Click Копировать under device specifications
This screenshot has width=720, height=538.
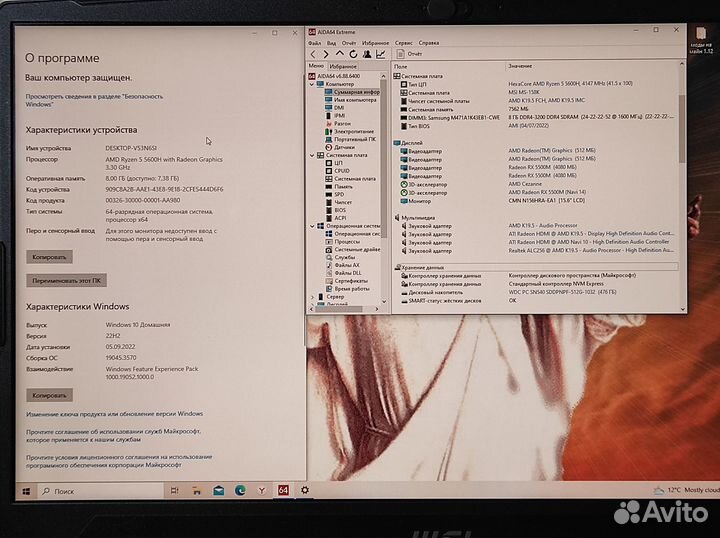point(49,257)
